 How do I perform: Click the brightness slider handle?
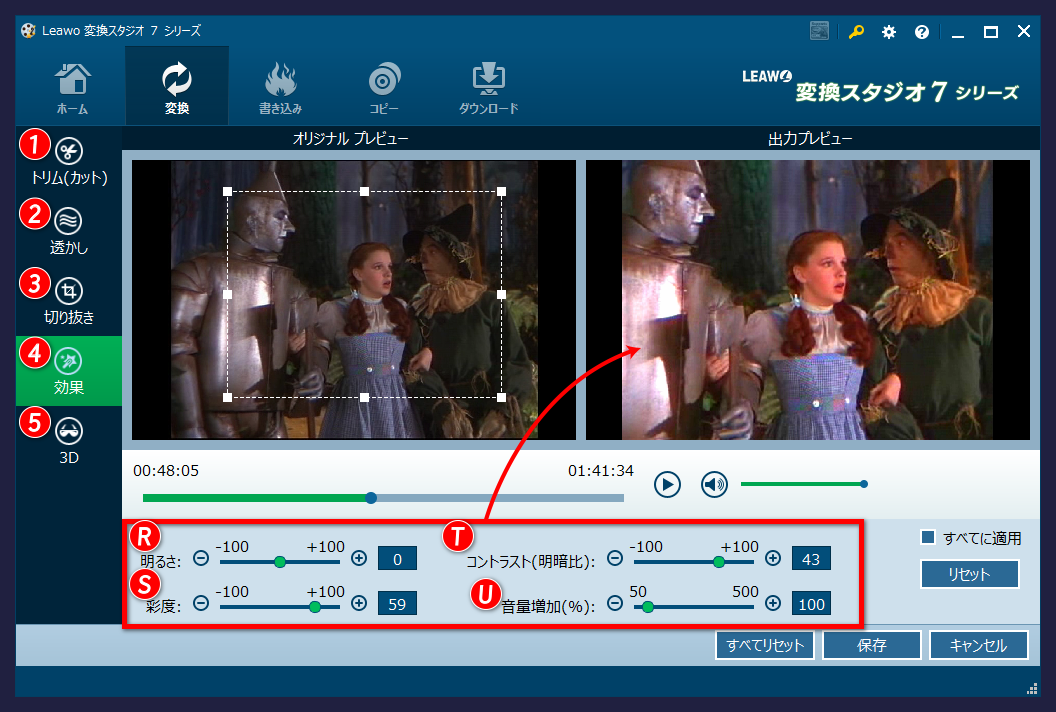(x=280, y=562)
